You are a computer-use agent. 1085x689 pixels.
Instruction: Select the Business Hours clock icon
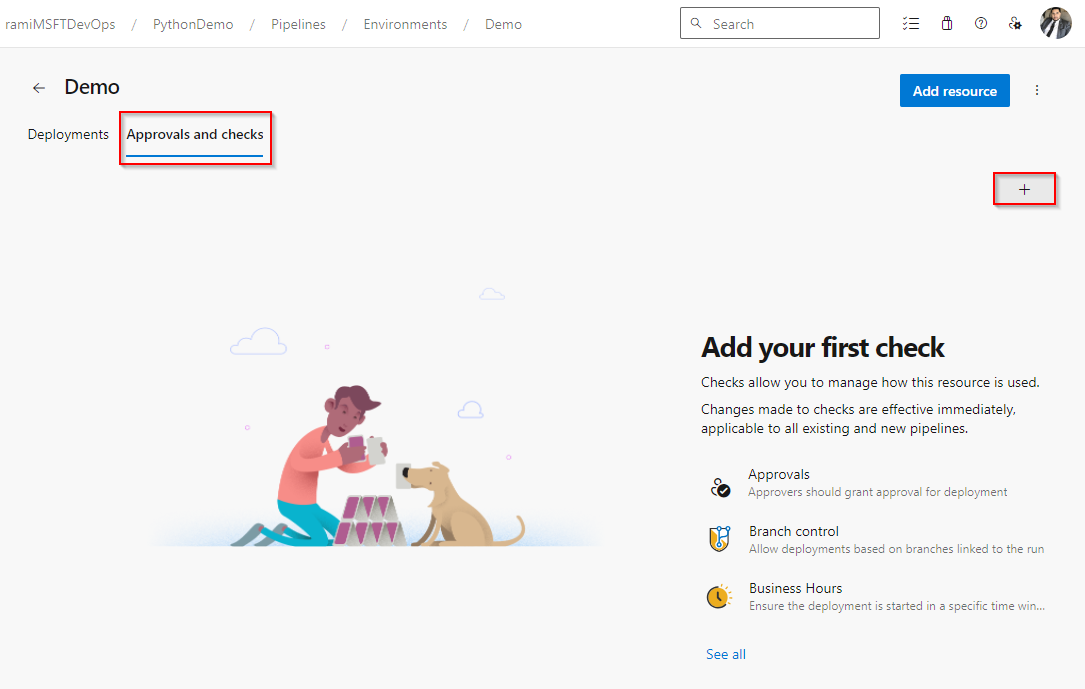click(x=720, y=595)
